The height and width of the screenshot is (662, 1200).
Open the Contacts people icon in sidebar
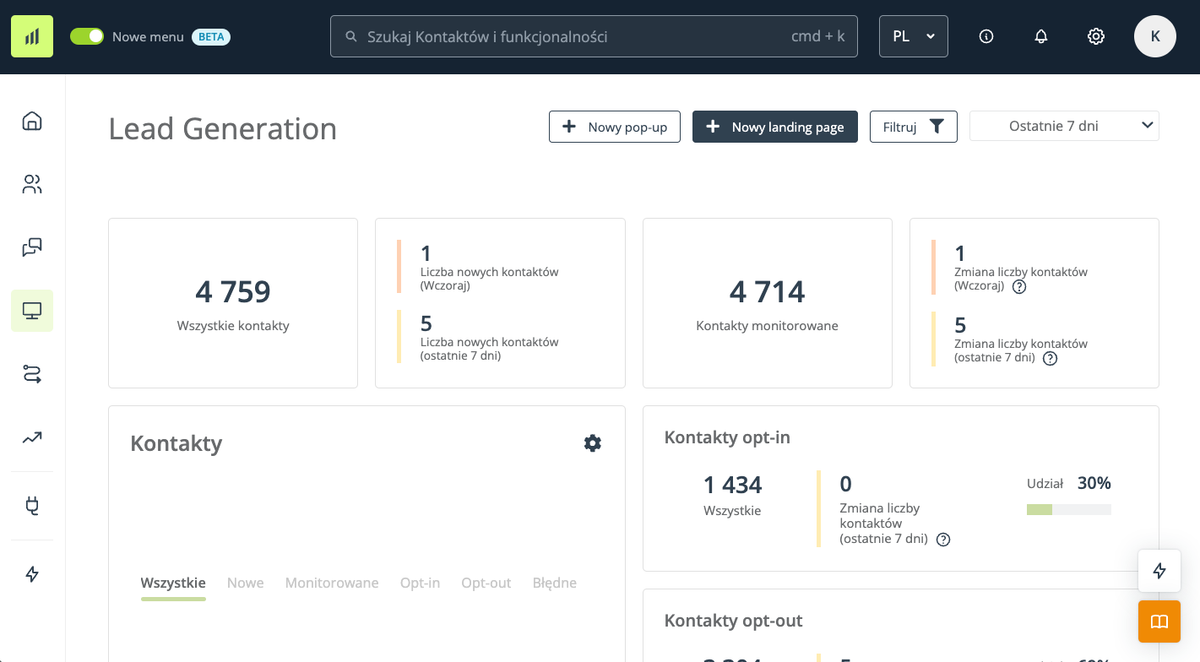click(x=32, y=184)
